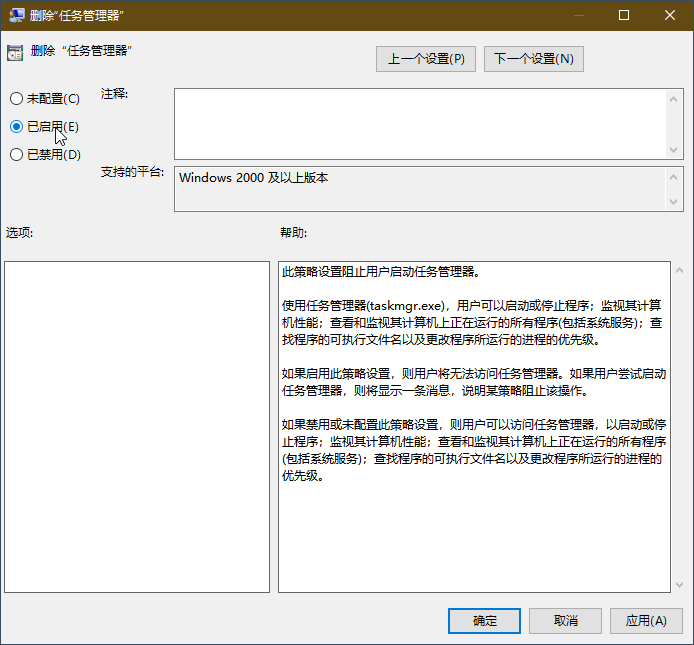Click the 支持的平台: label
Screen dimensions: 694x645
tap(132, 172)
